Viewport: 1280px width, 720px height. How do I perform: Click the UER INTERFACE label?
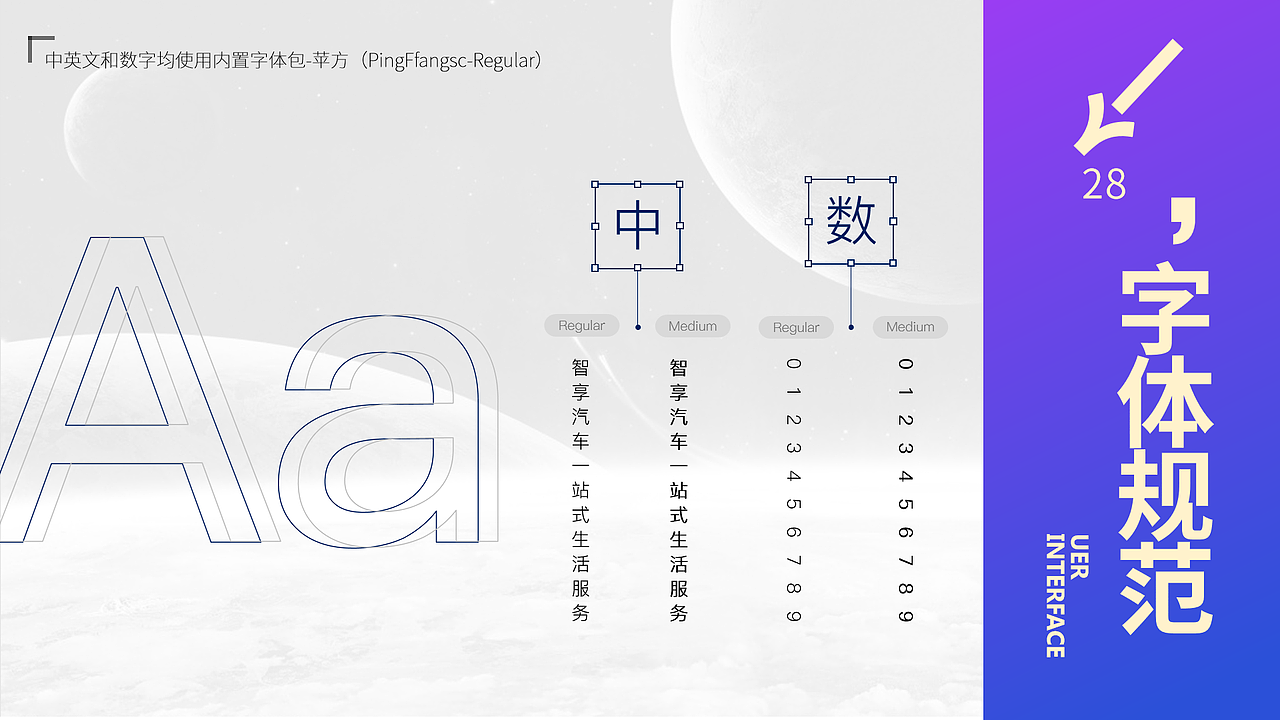(1064, 595)
